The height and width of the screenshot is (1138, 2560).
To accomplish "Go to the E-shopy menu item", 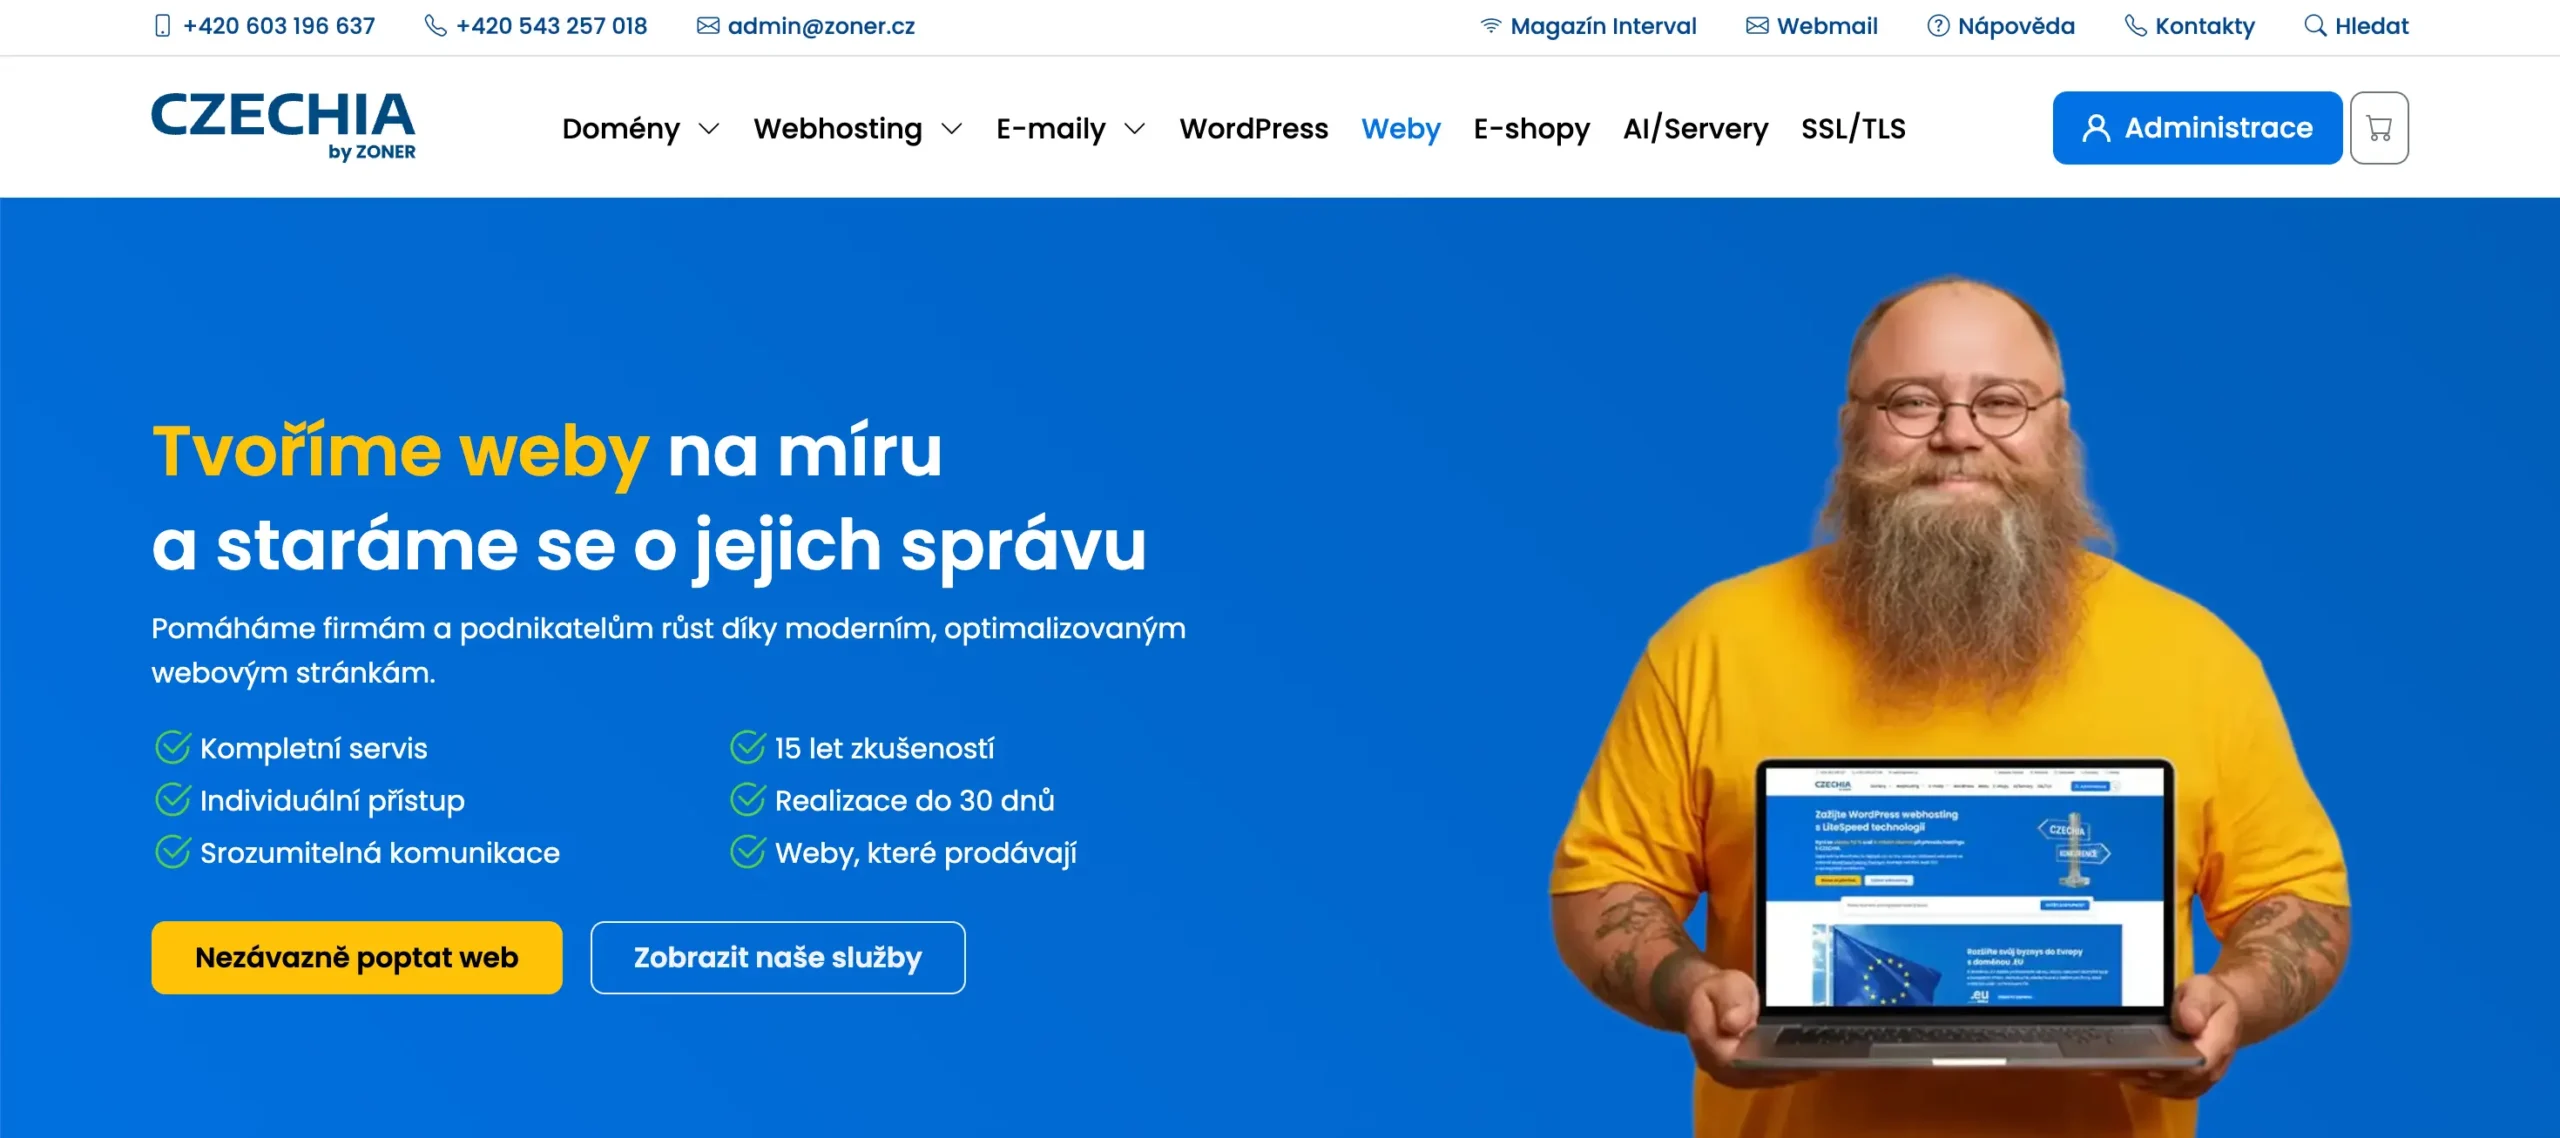I will tap(1532, 129).
